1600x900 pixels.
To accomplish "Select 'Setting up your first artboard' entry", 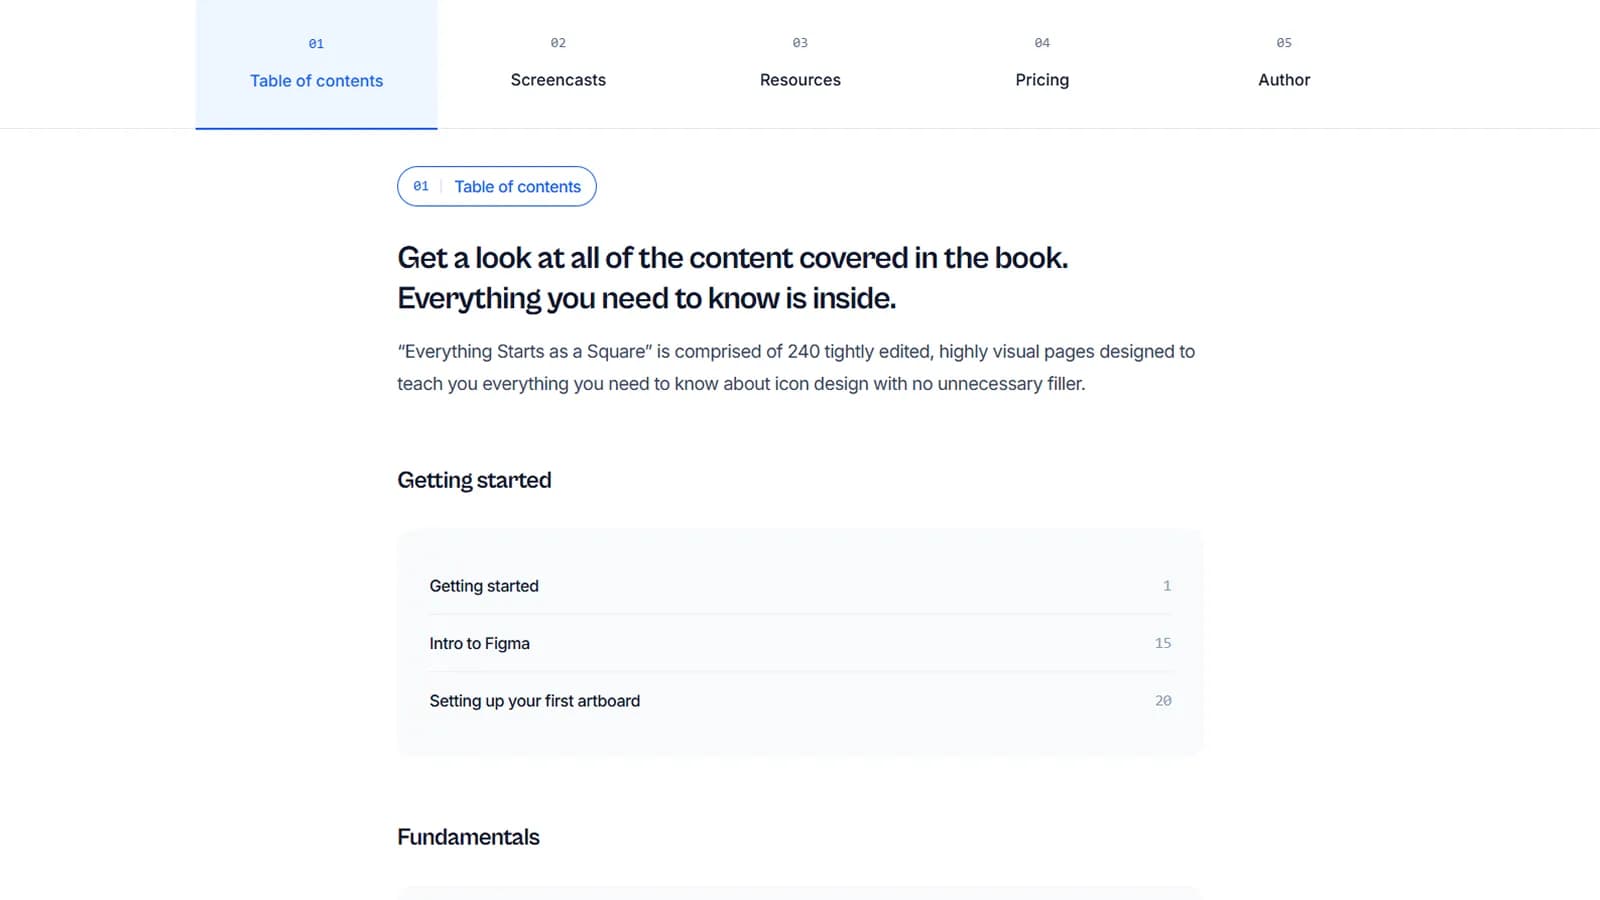I will (x=534, y=701).
